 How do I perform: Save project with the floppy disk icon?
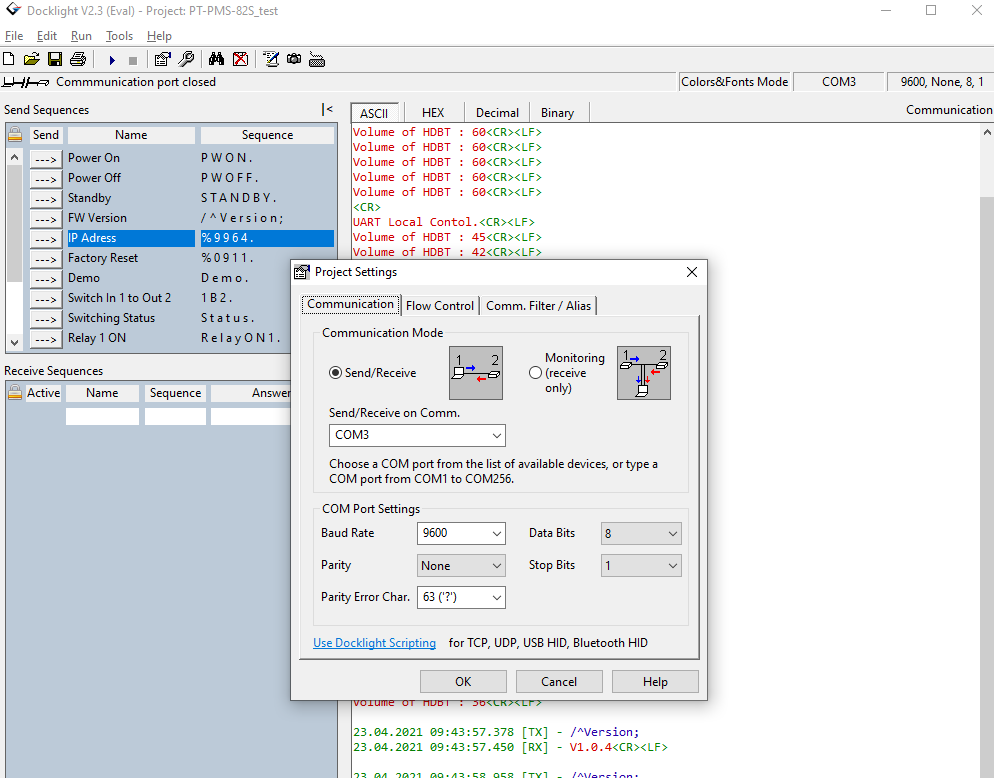(55, 60)
